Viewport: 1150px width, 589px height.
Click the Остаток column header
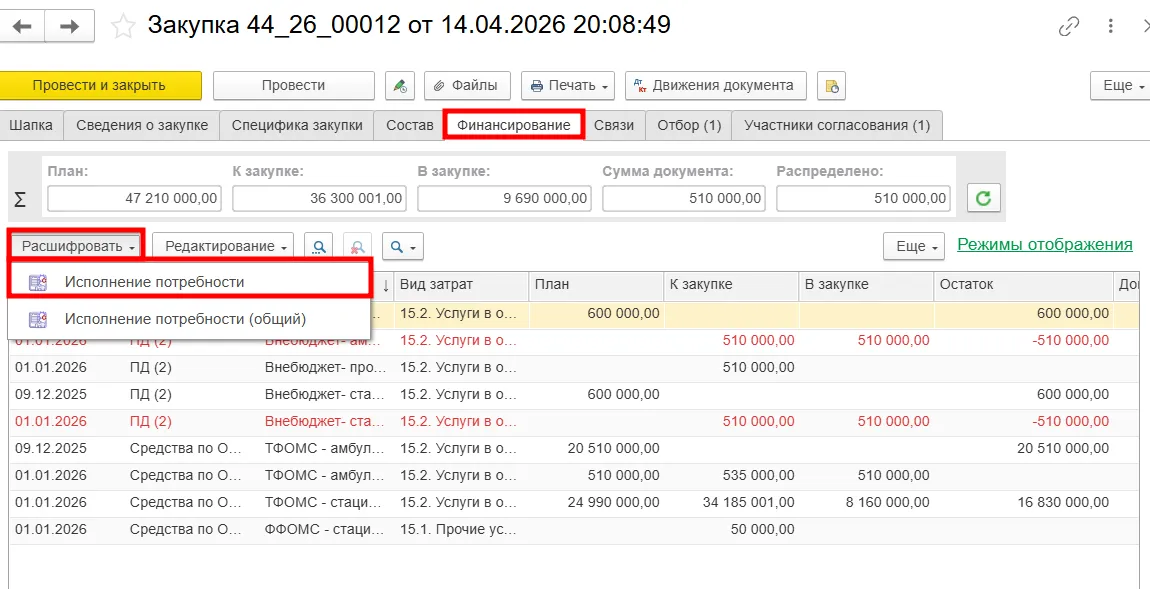click(x=1024, y=285)
